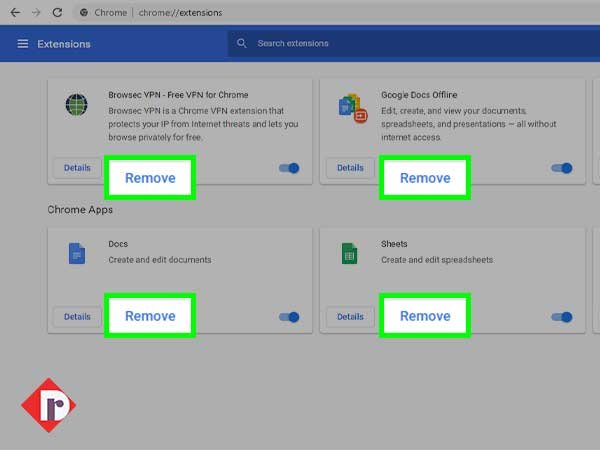600x450 pixels.
Task: Toggle off the Docs app
Action: [289, 317]
